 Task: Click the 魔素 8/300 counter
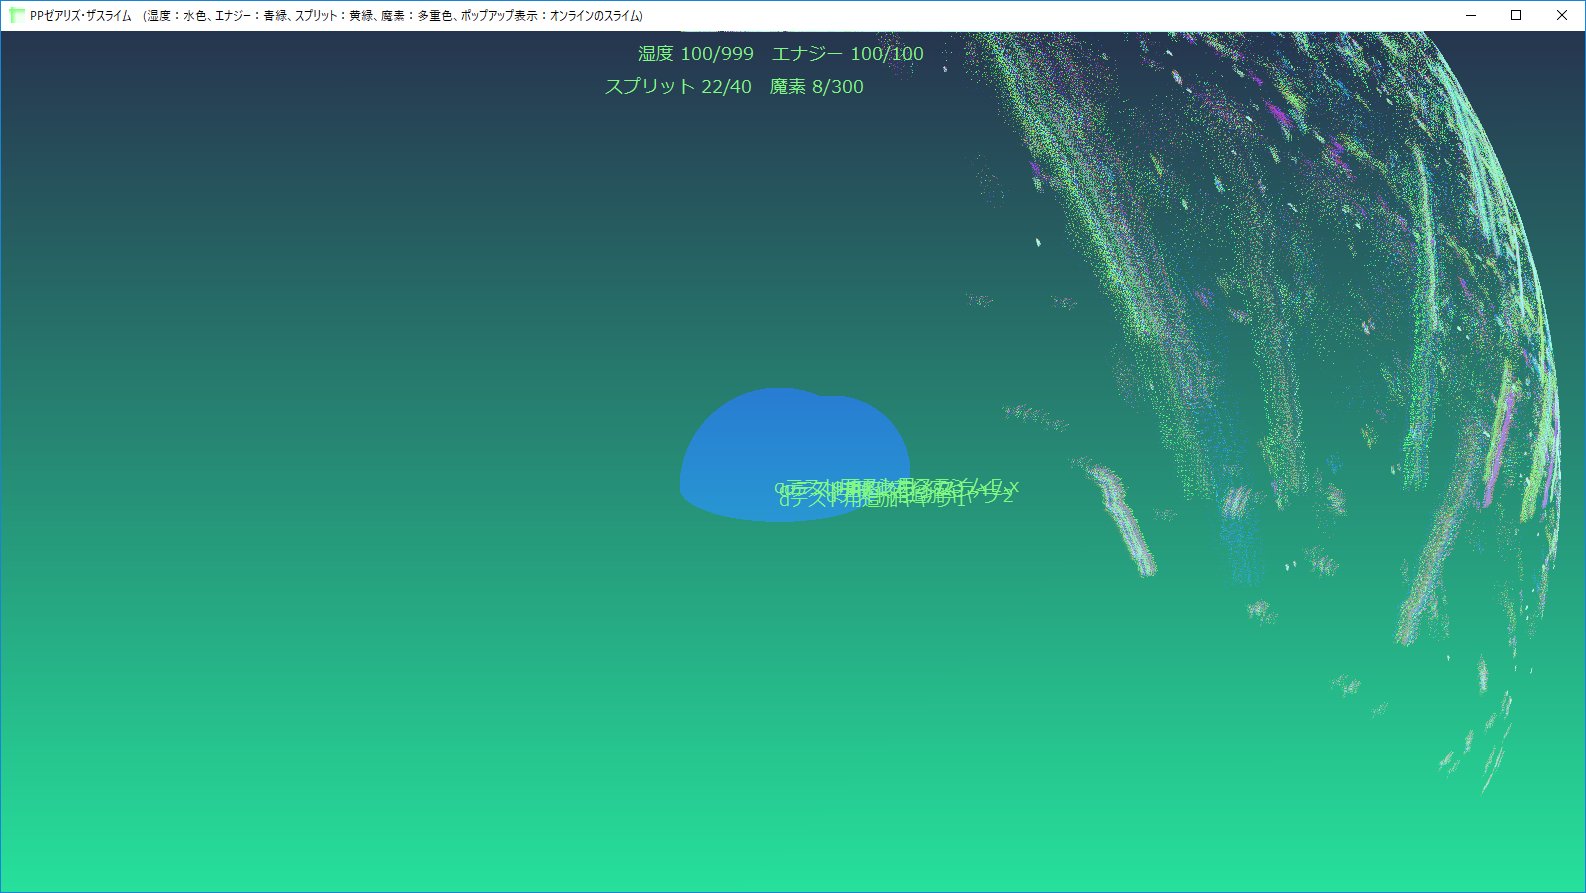click(816, 87)
